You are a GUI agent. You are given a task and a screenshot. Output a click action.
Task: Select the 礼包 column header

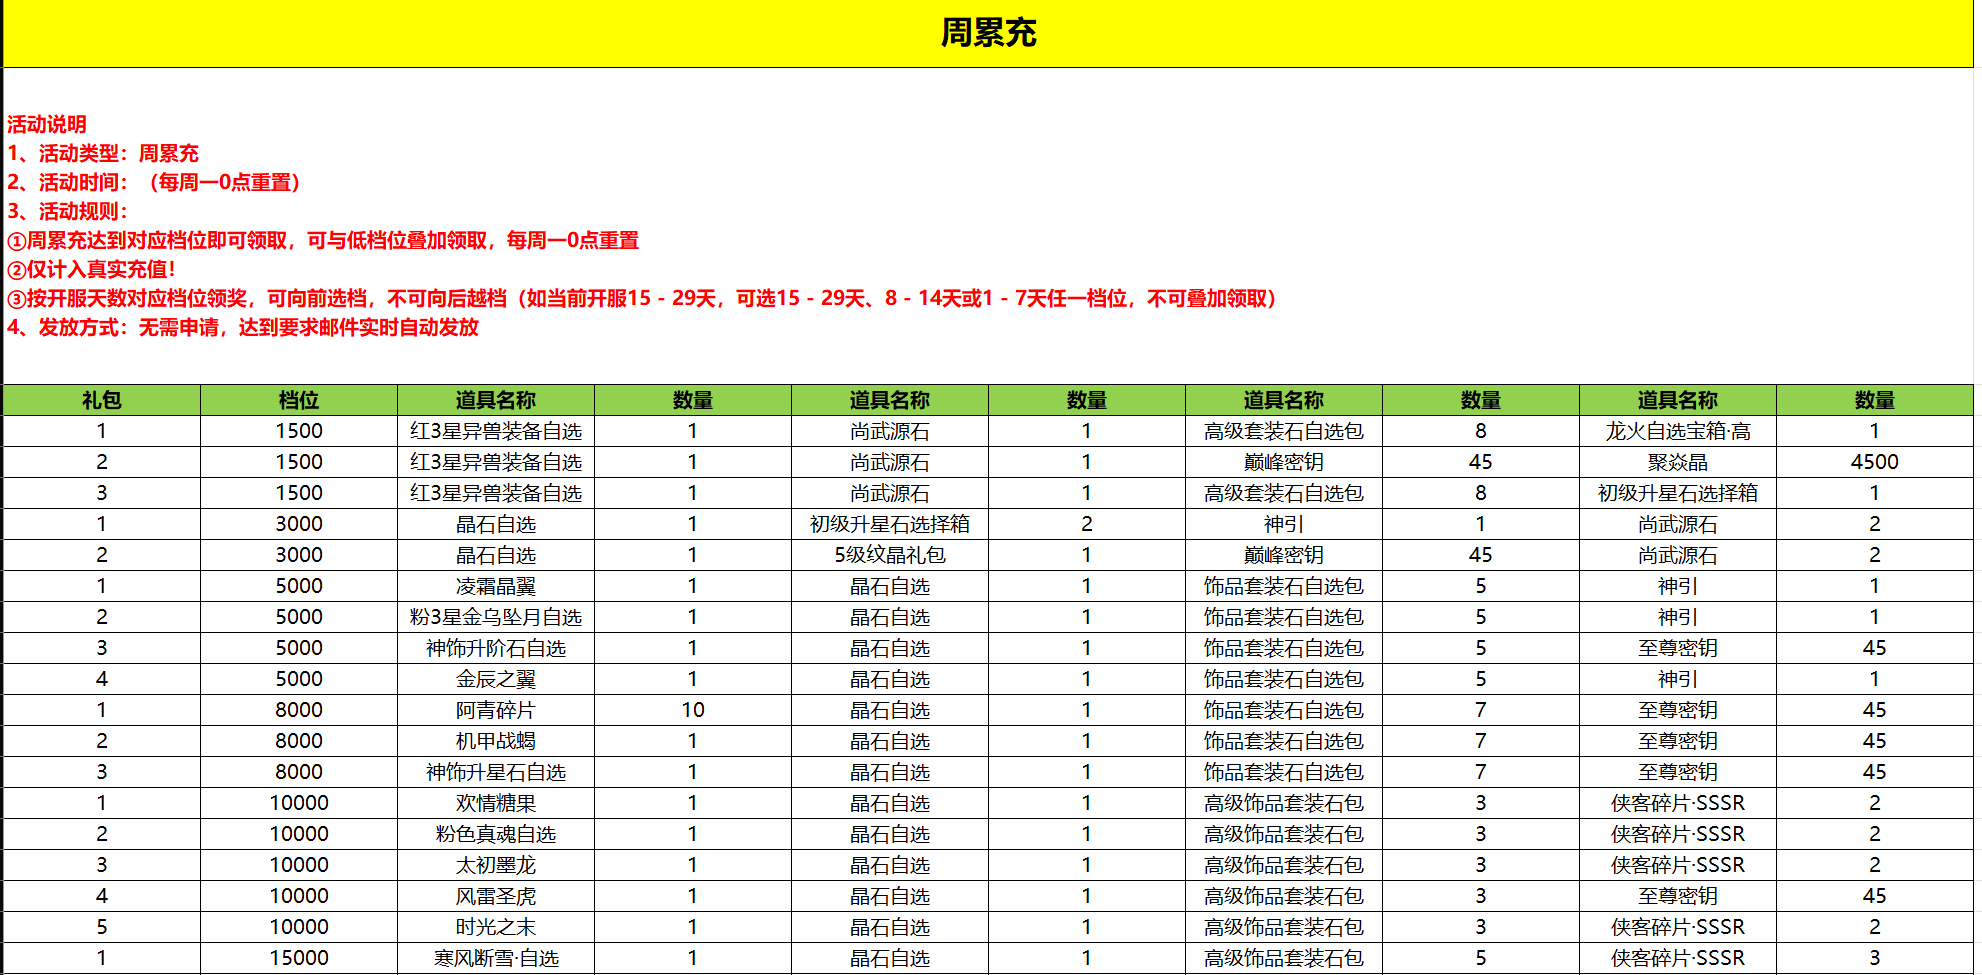(x=101, y=400)
